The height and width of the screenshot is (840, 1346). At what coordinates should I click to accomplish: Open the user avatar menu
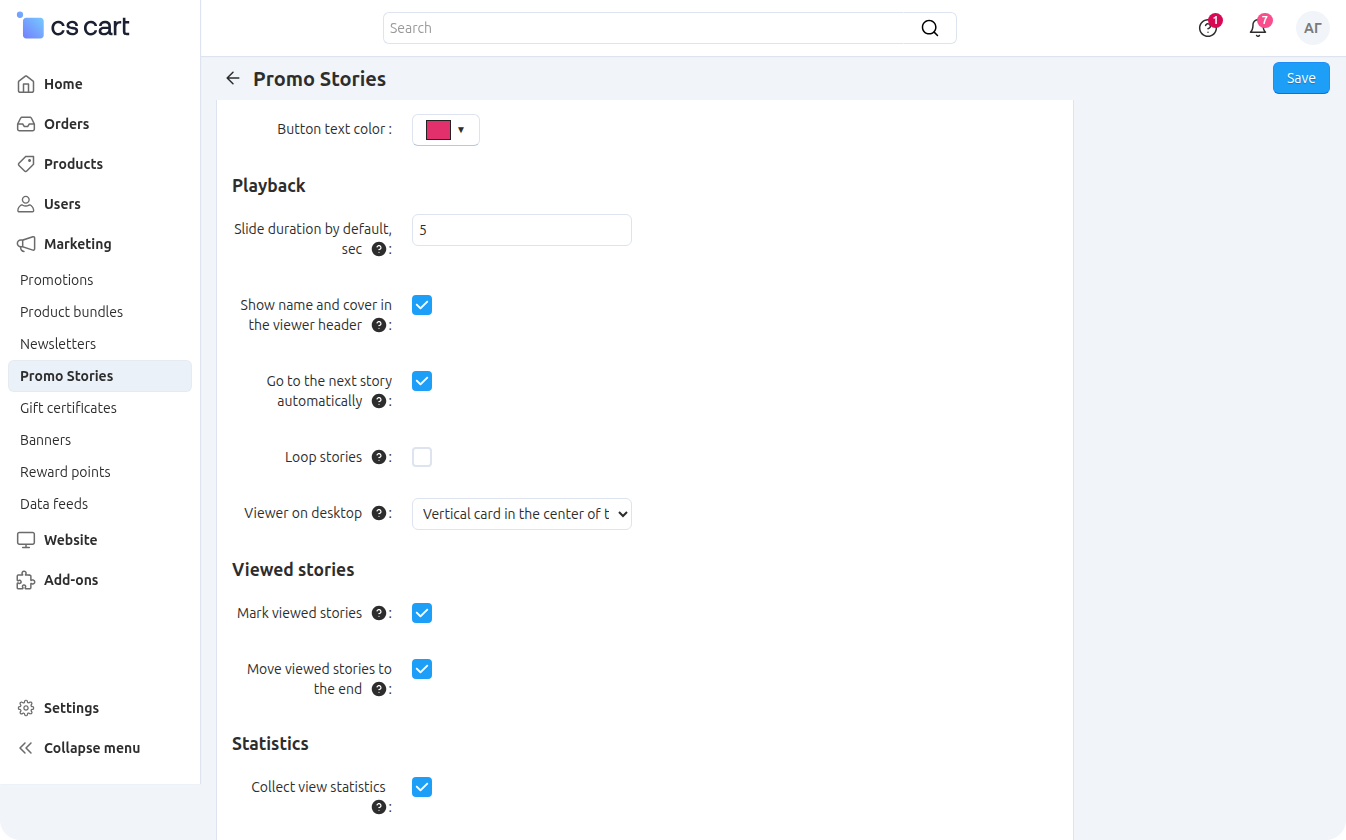pos(1313,28)
